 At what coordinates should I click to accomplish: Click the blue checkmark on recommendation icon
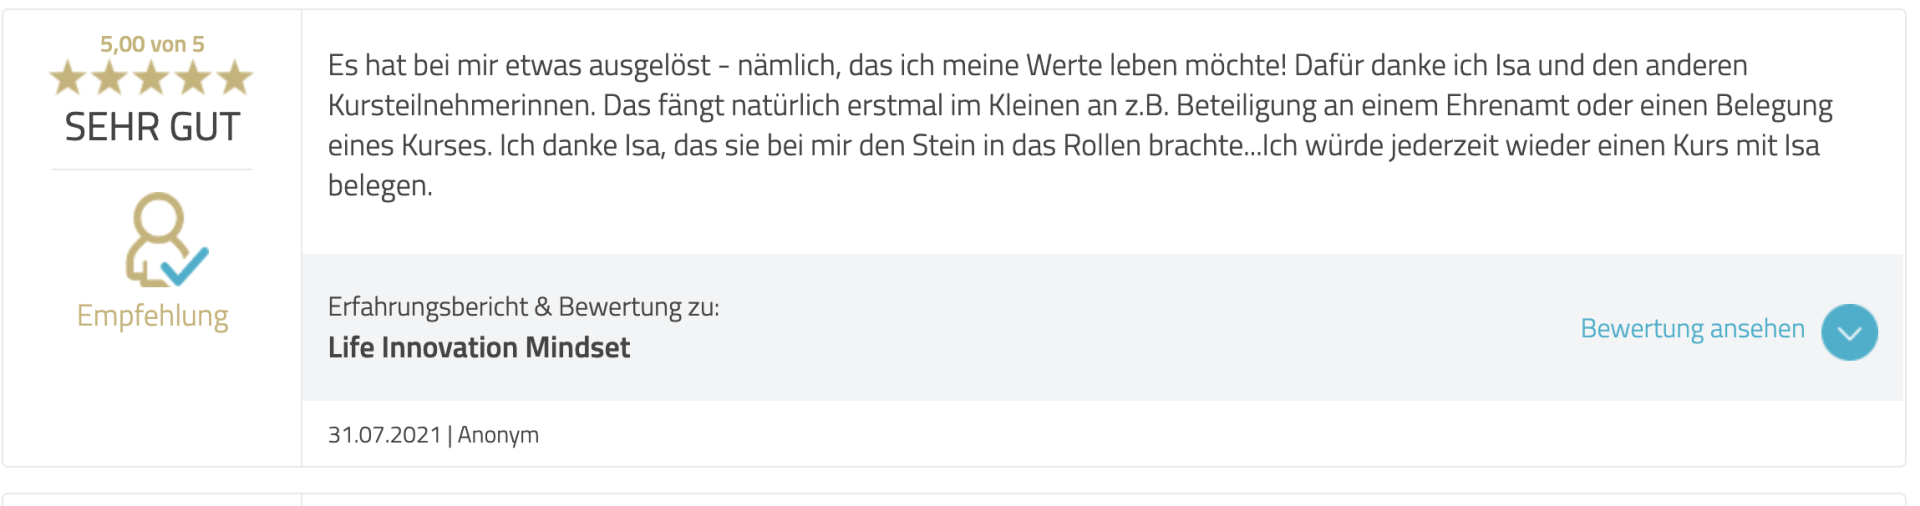(x=186, y=266)
